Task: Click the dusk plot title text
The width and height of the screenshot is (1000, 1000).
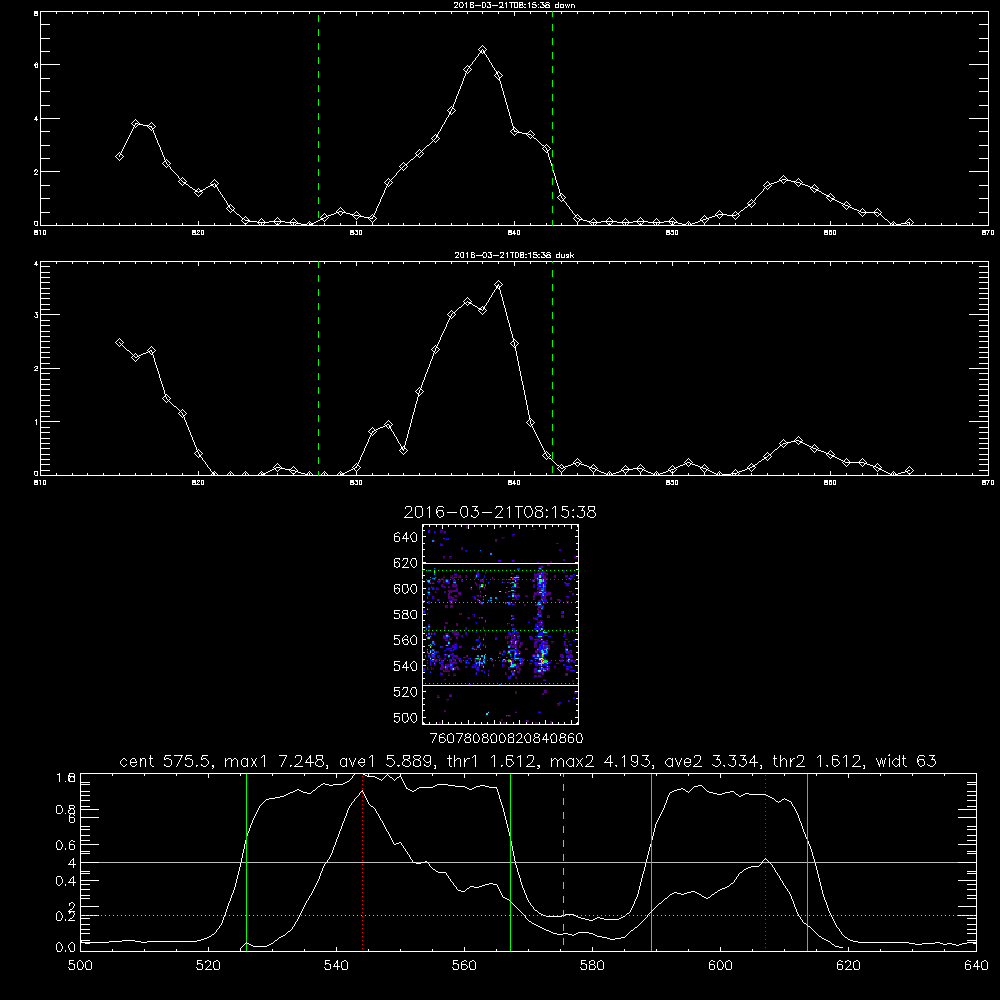Action: pos(514,255)
